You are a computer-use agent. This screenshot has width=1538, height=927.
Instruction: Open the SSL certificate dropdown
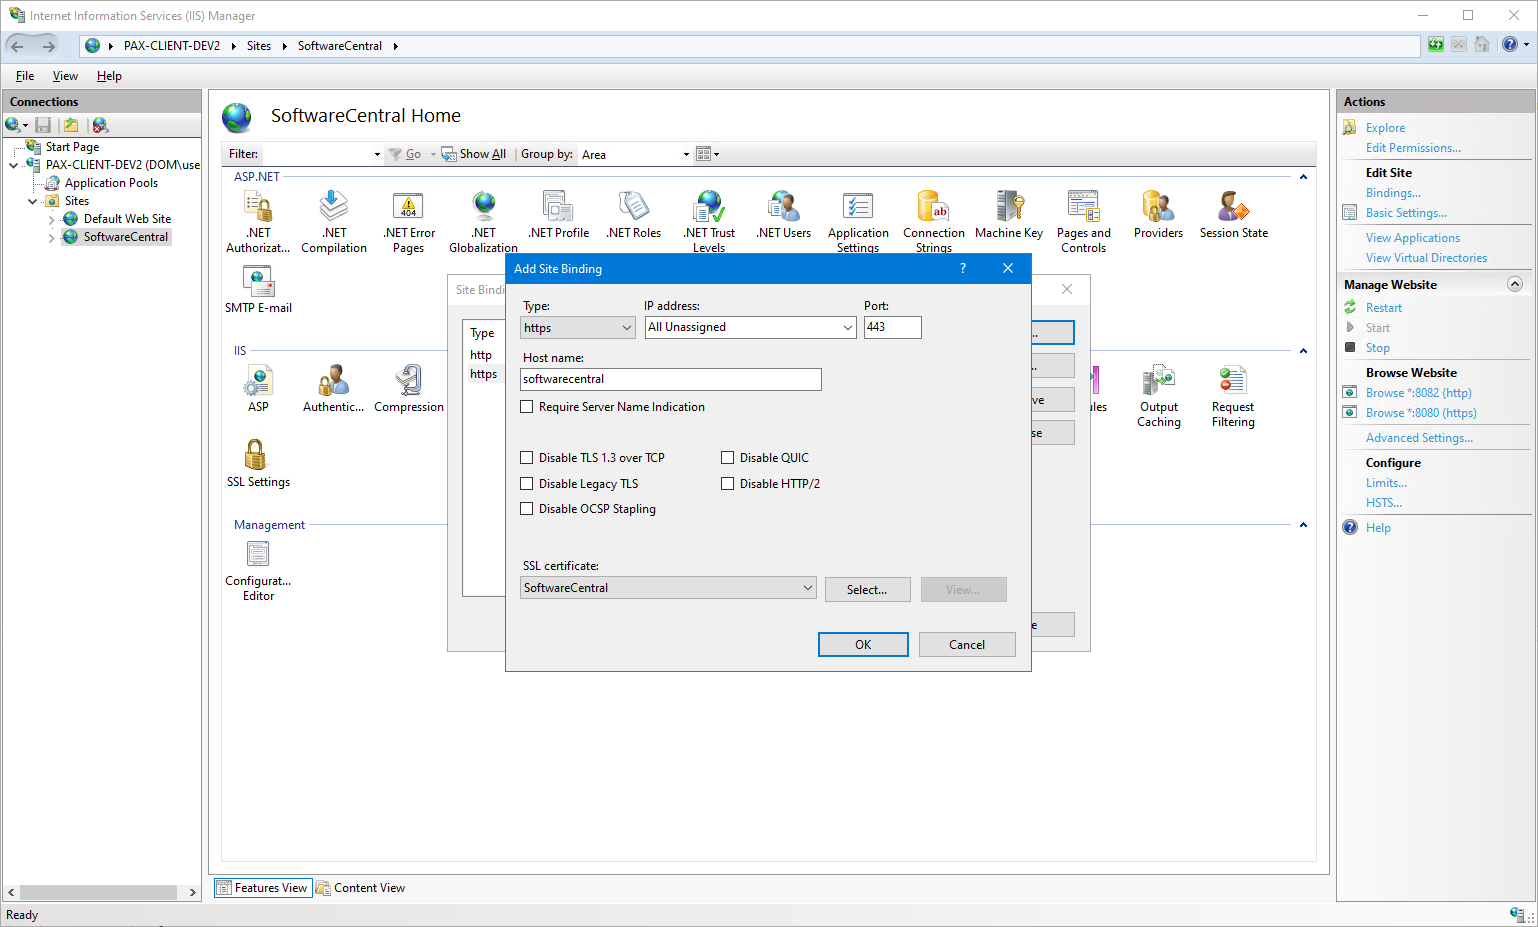click(807, 588)
